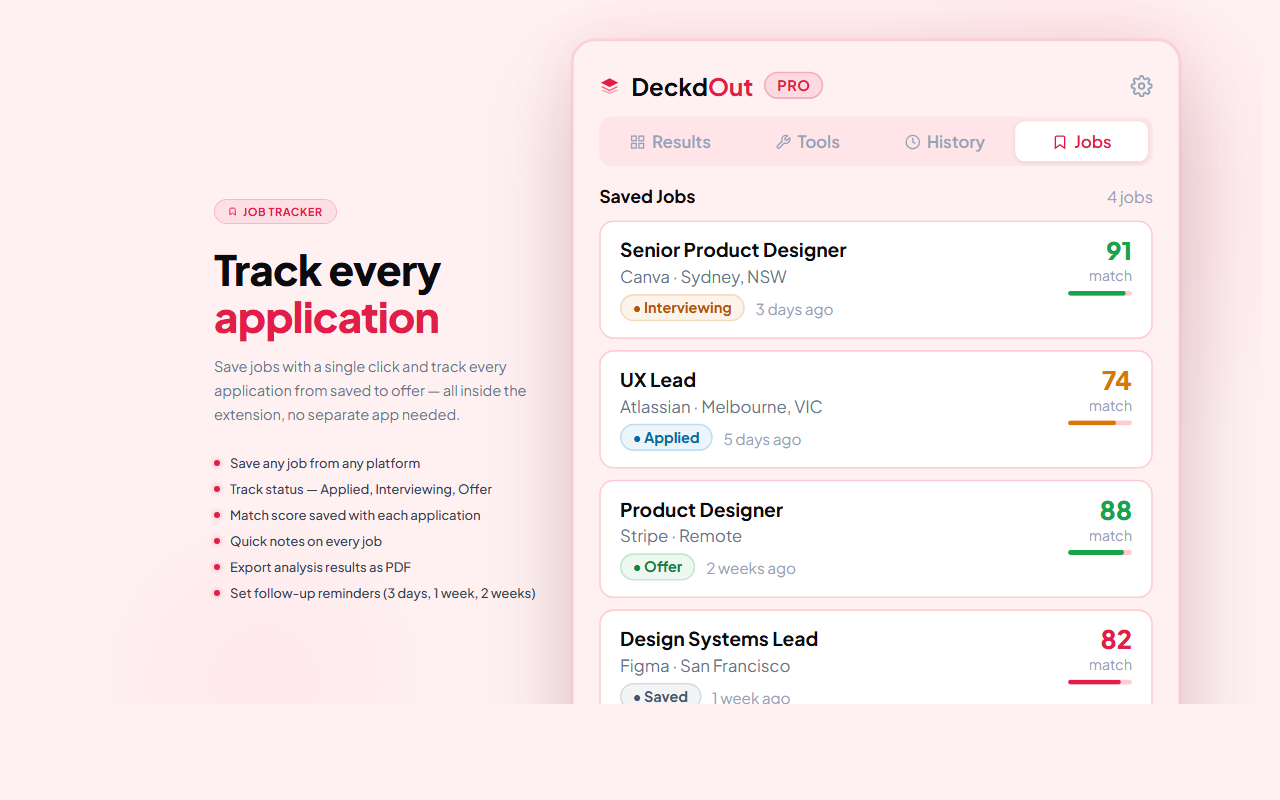Image resolution: width=1280 pixels, height=800 pixels.
Task: Toggle the Applied status on UX Lead
Action: [666, 437]
